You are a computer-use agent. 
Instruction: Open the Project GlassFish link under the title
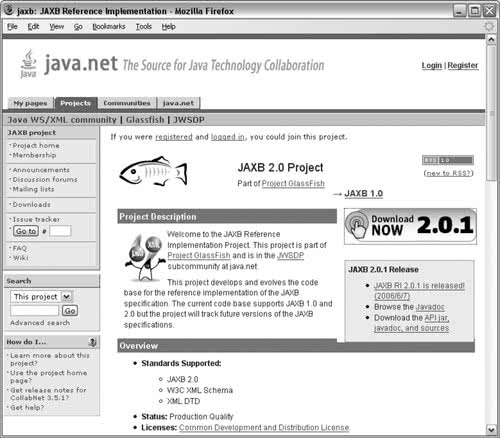[293, 184]
